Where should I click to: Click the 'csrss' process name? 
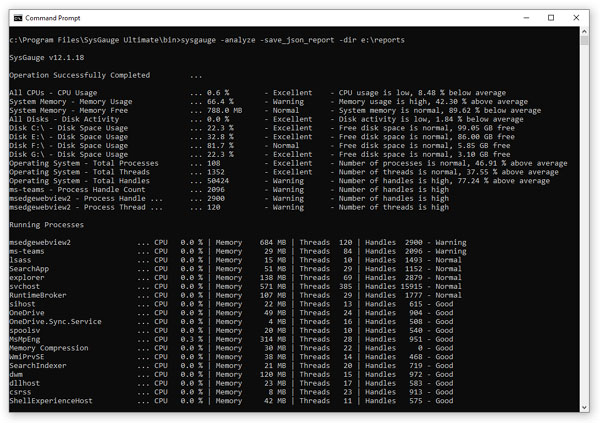20,392
